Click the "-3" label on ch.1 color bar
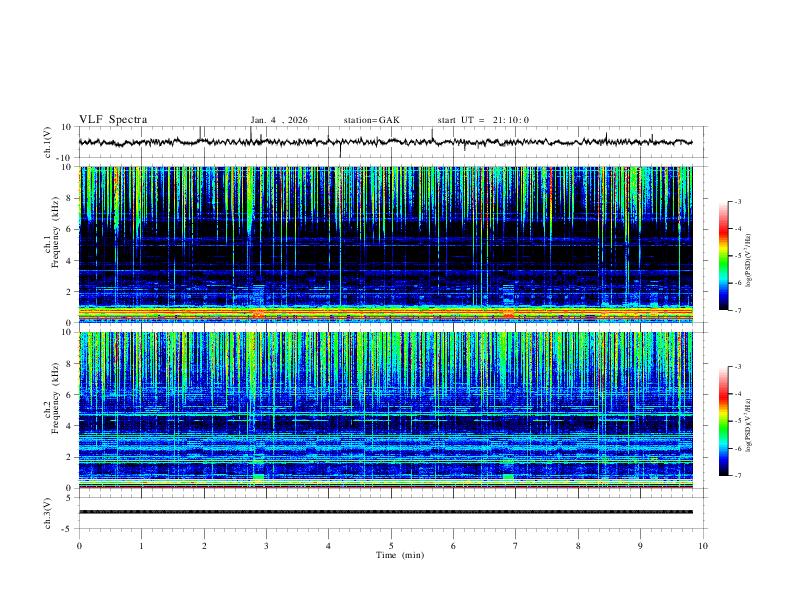 737,201
